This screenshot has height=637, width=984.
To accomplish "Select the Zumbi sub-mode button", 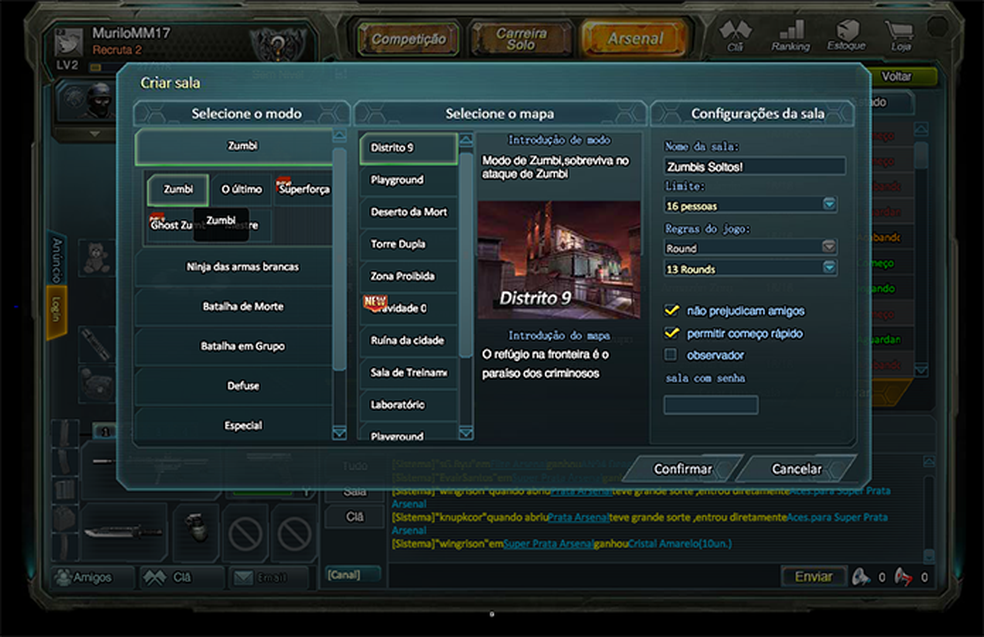I will 178,190.
